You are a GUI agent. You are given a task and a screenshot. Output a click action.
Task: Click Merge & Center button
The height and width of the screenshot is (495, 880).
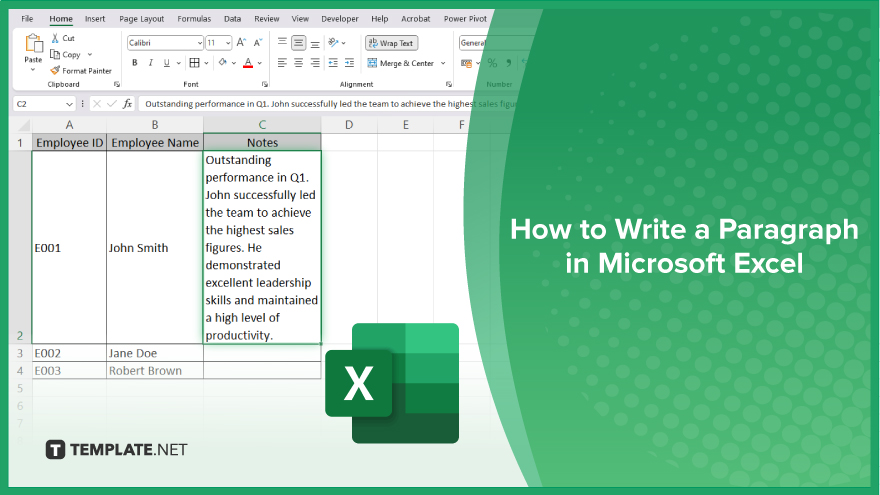pos(401,63)
